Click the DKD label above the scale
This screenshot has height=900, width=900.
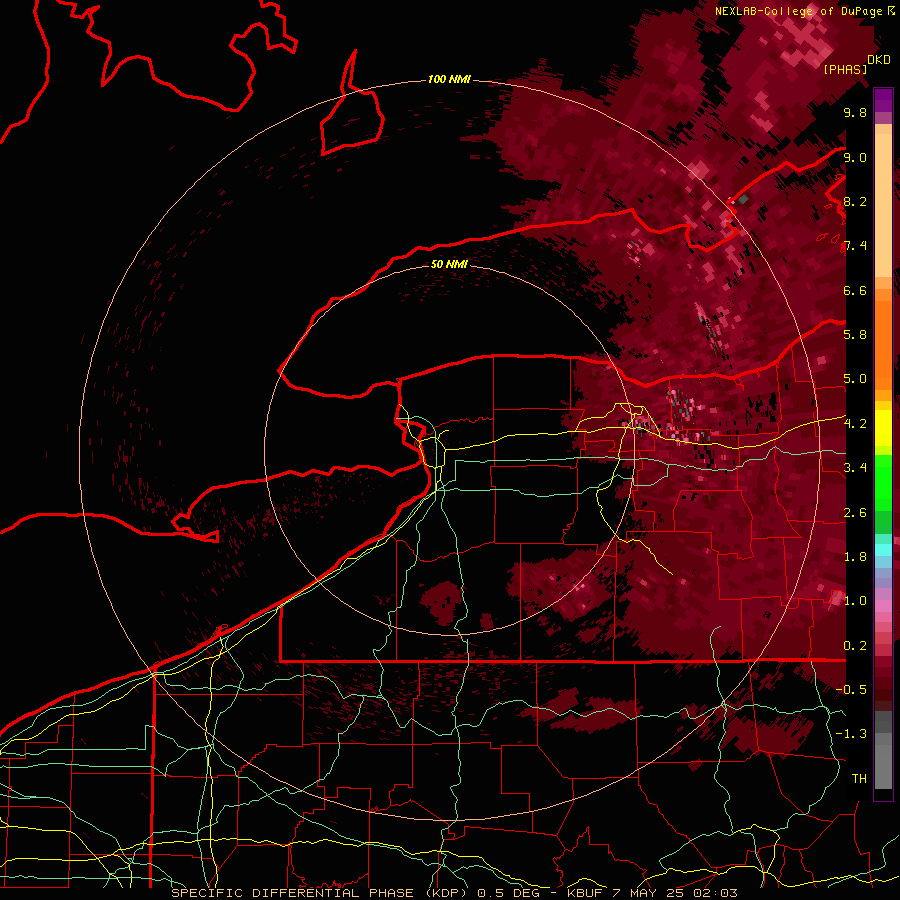click(879, 60)
